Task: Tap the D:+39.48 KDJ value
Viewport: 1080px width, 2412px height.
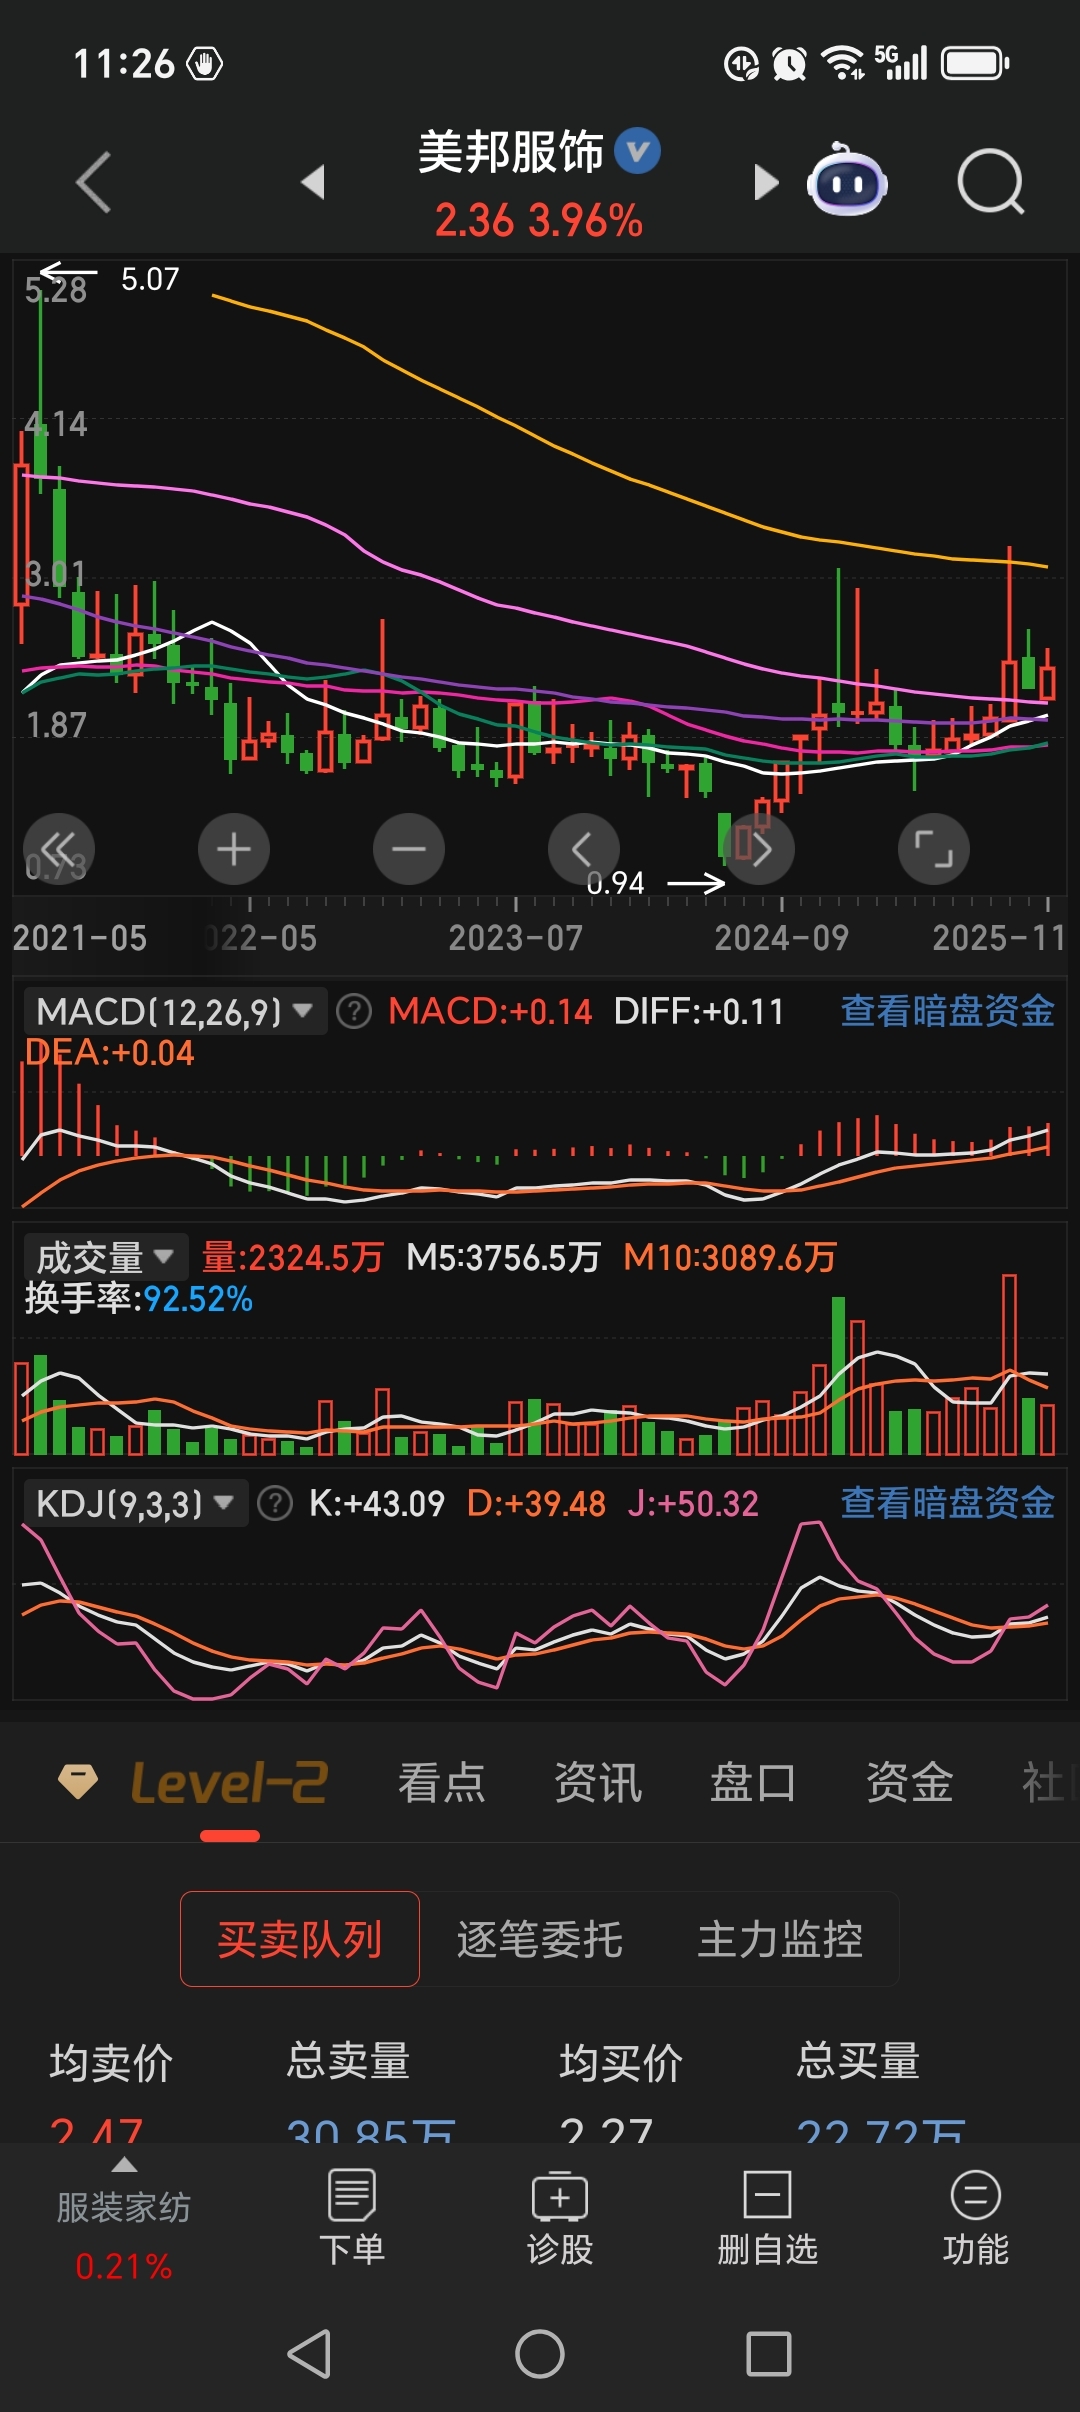Action: tap(536, 1503)
